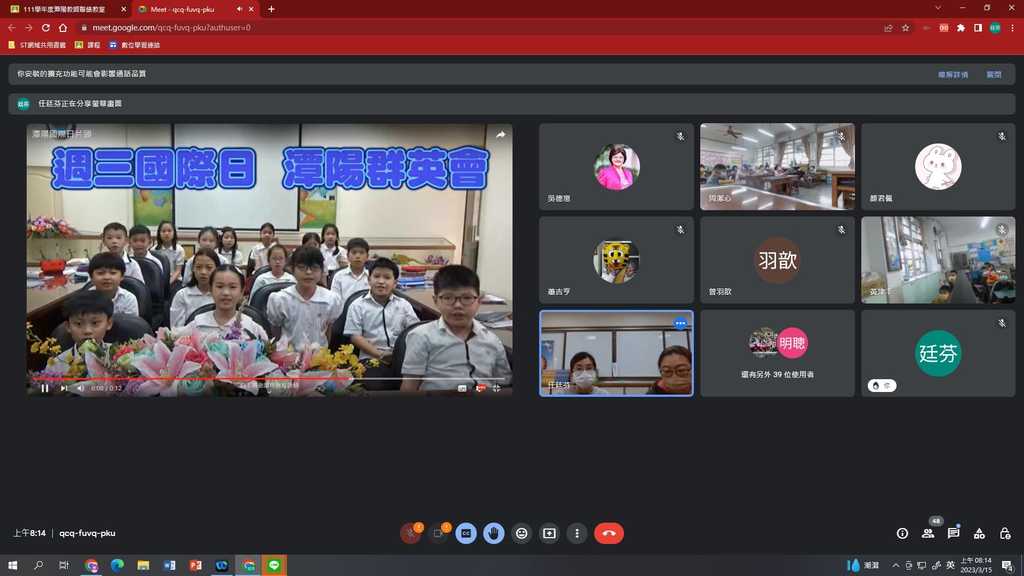This screenshot has width=1024, height=576.
Task: Toggle fullscreen on the shared video
Action: point(497,388)
